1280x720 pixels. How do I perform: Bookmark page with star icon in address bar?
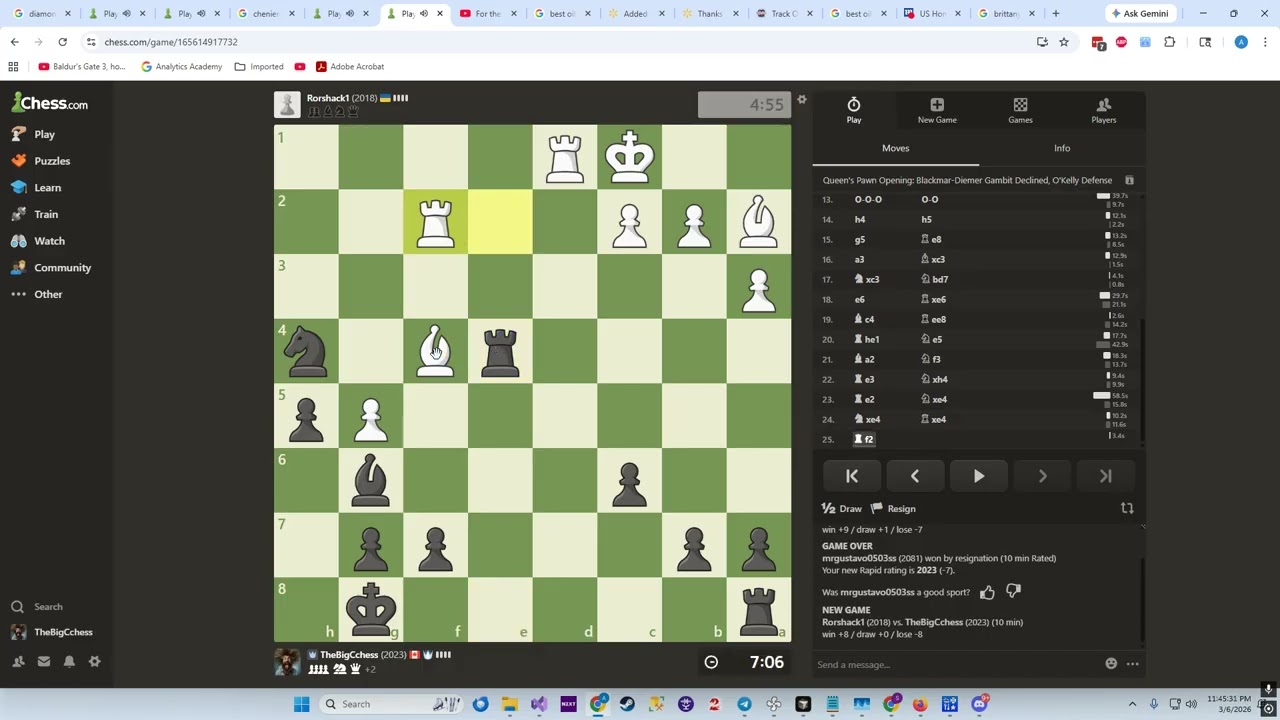(1064, 42)
